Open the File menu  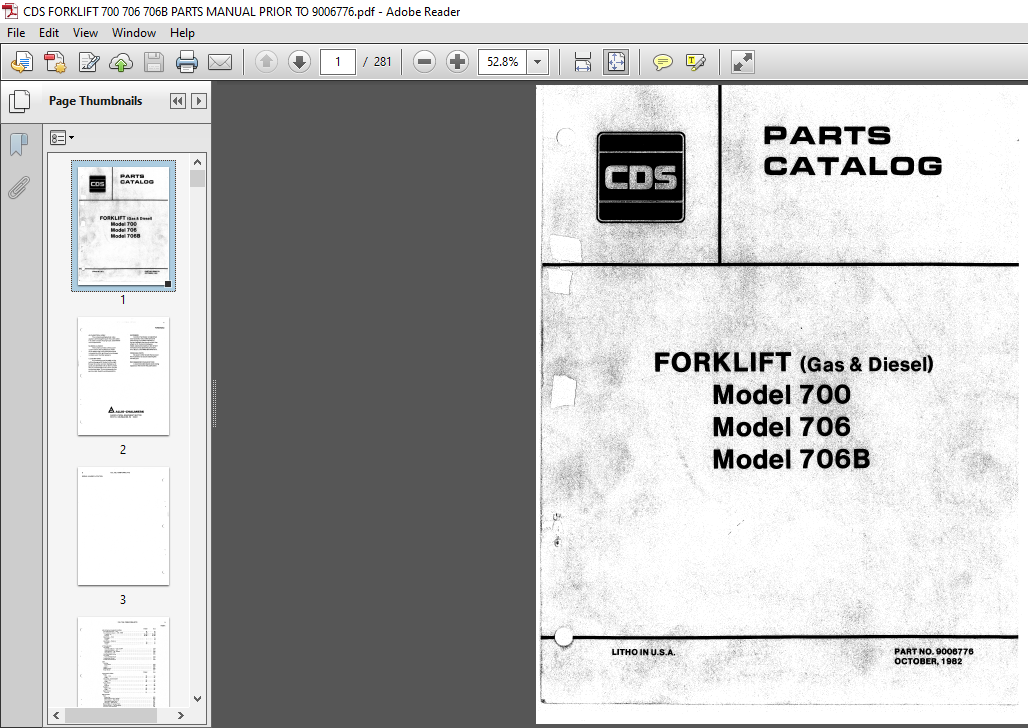16,33
